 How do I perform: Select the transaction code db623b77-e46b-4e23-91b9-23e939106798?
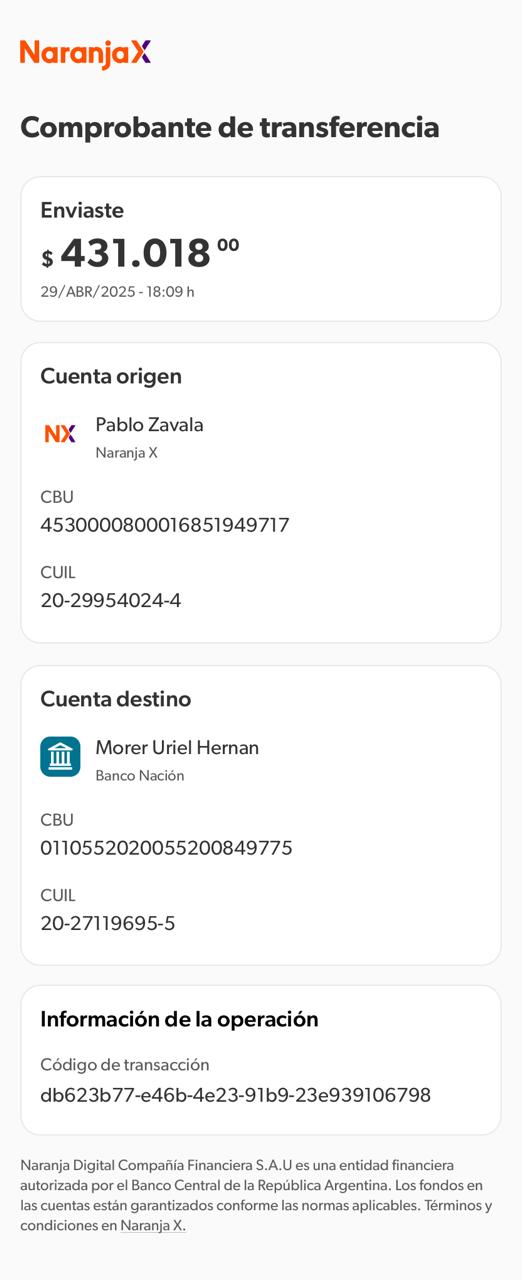(x=236, y=1095)
